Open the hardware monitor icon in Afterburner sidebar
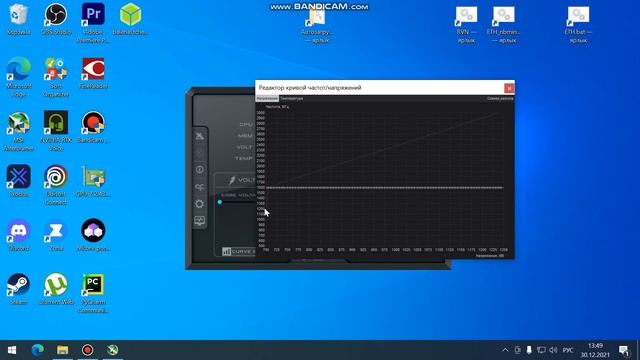Image resolution: width=640 pixels, height=360 pixels. click(200, 221)
